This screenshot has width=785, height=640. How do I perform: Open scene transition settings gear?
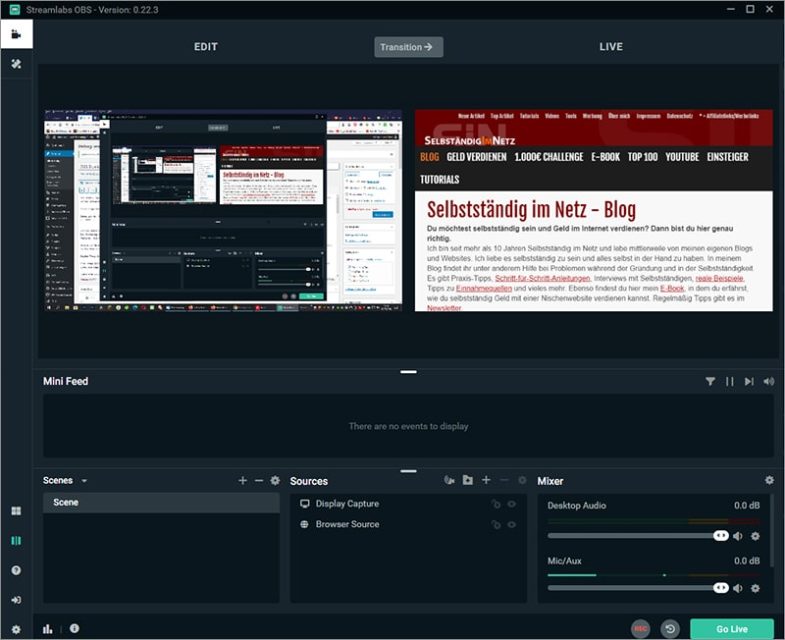[275, 480]
